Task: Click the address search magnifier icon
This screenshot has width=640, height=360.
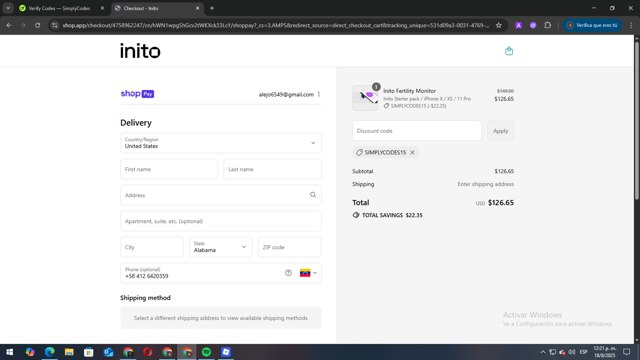Action: click(x=313, y=195)
